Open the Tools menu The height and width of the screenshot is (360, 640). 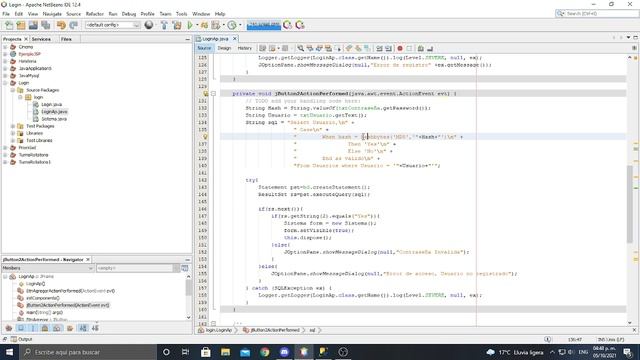tap(181, 14)
